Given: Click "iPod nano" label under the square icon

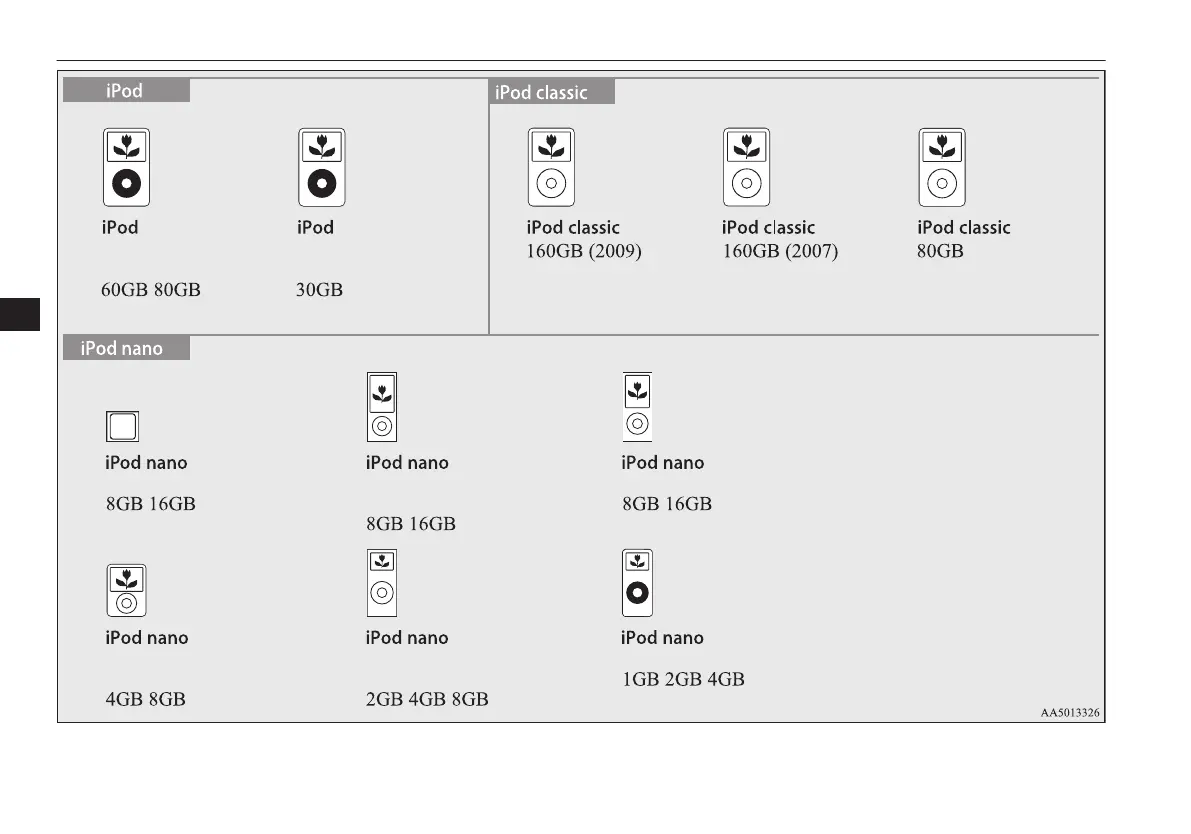Looking at the screenshot, I should [146, 463].
